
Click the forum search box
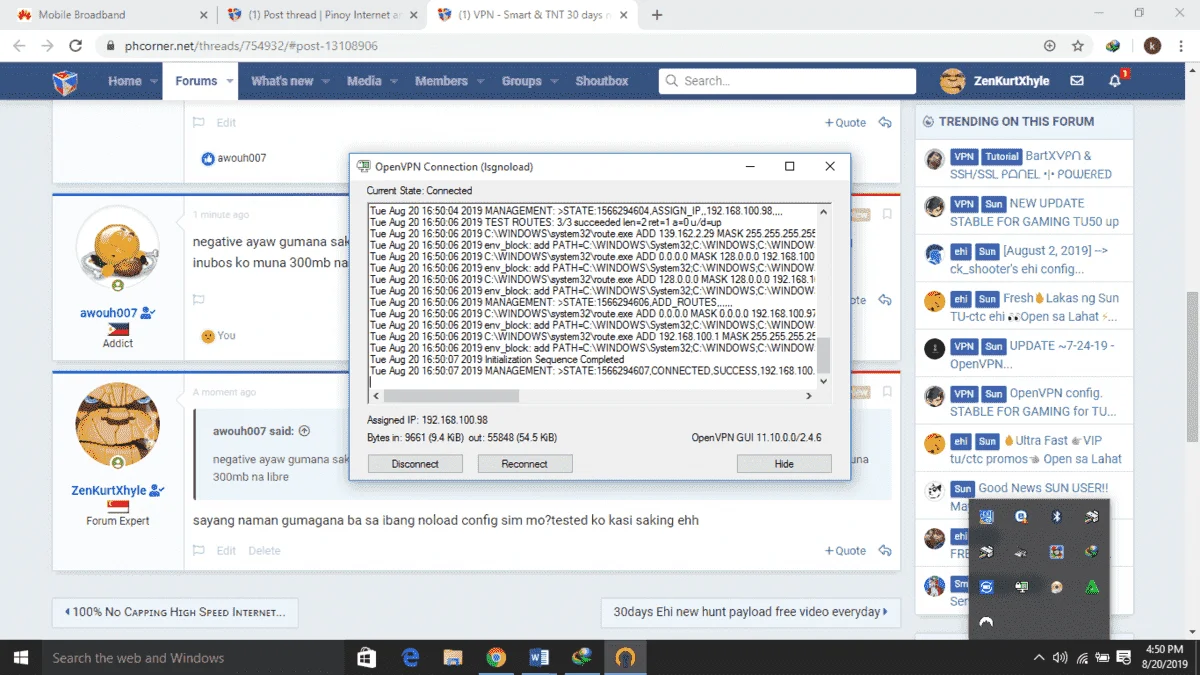(x=787, y=81)
